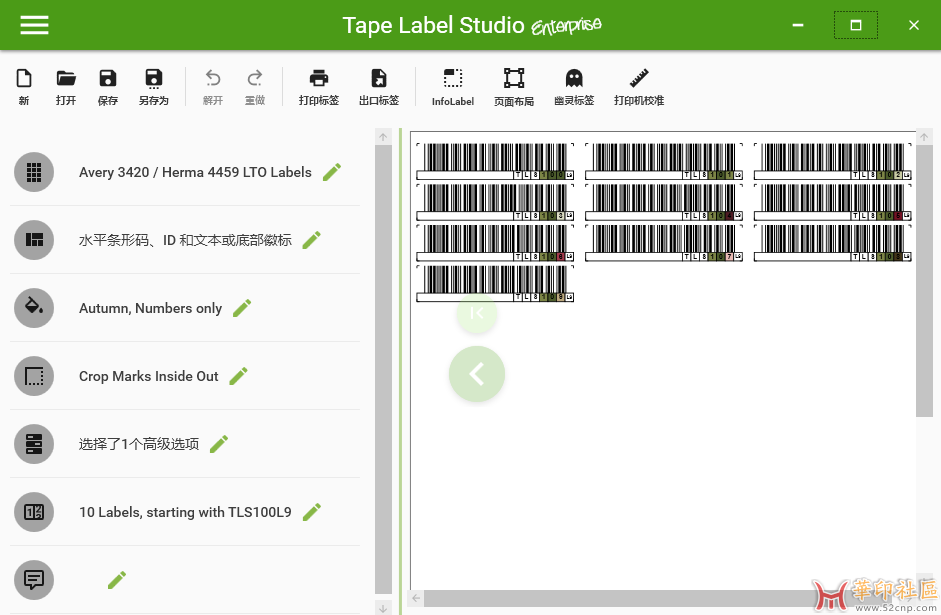
Task: Select "Crop Marks Inside Out" text
Action: (x=149, y=376)
